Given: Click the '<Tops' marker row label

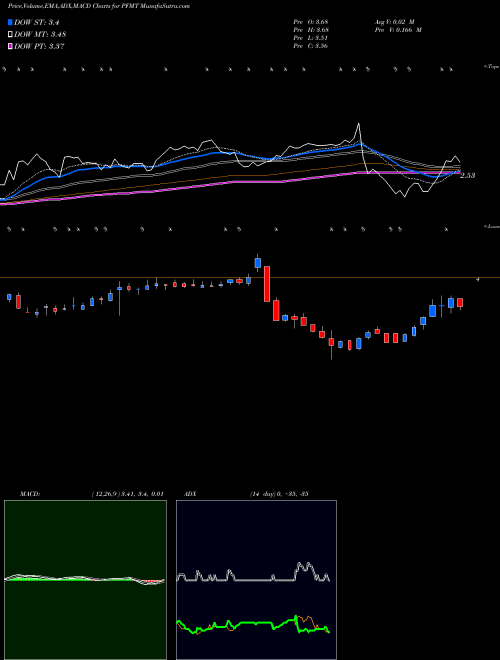Looking at the screenshot, I should (492, 67).
